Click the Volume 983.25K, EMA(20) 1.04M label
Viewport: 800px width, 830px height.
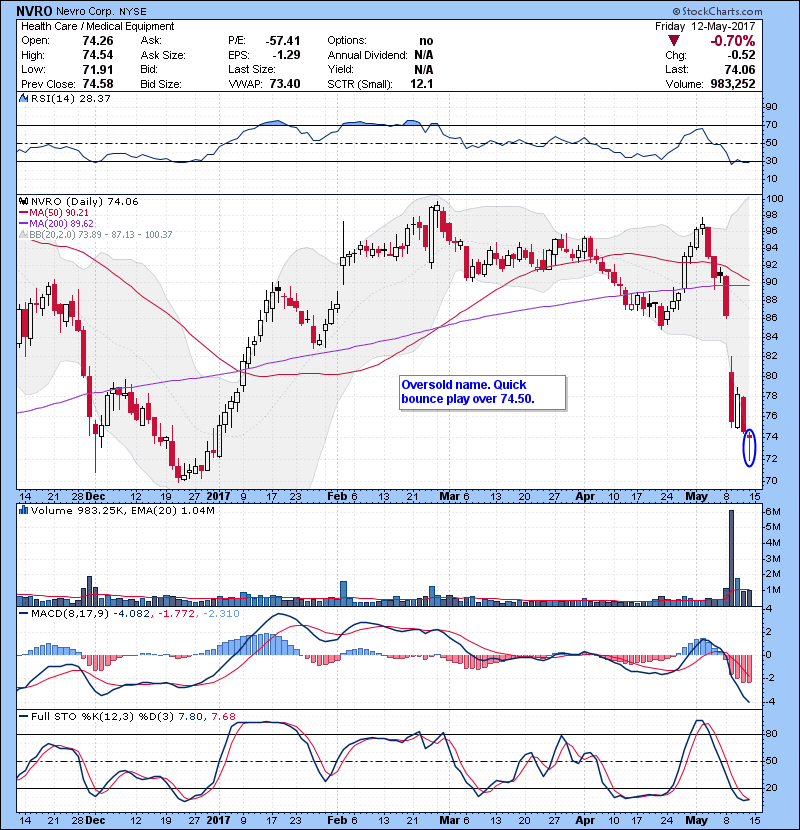(123, 510)
